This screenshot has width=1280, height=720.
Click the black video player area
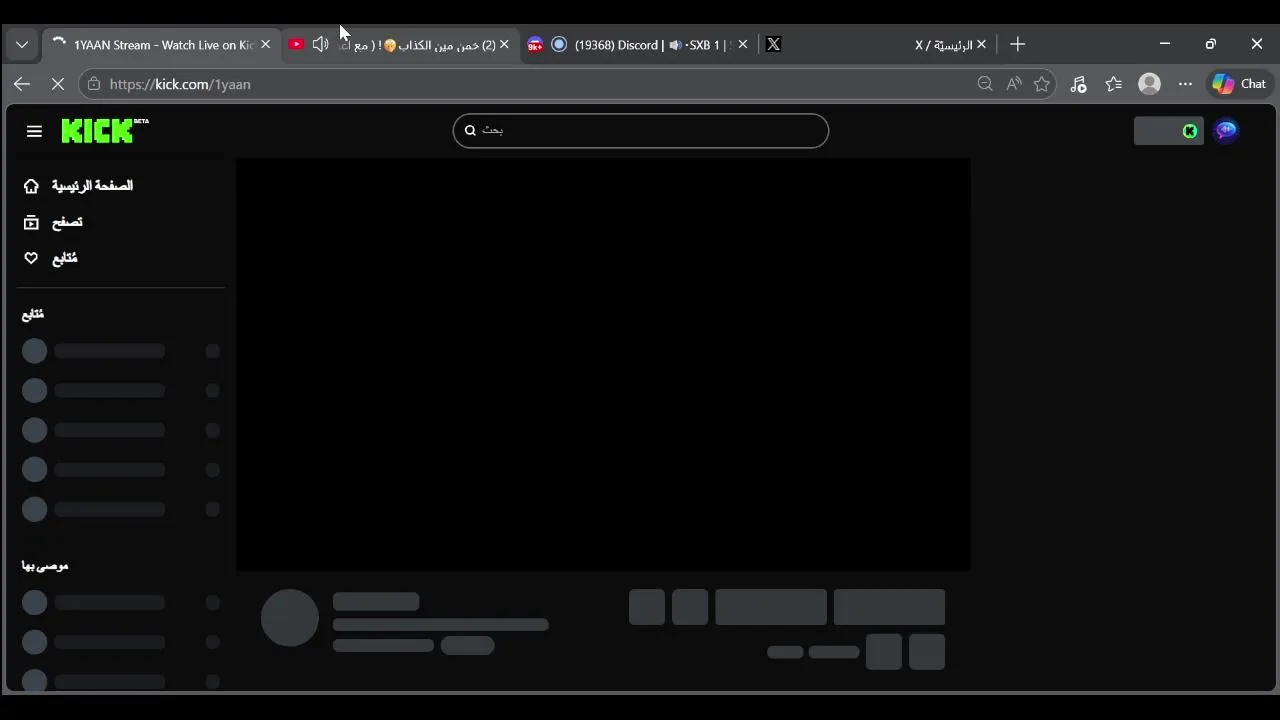(603, 364)
